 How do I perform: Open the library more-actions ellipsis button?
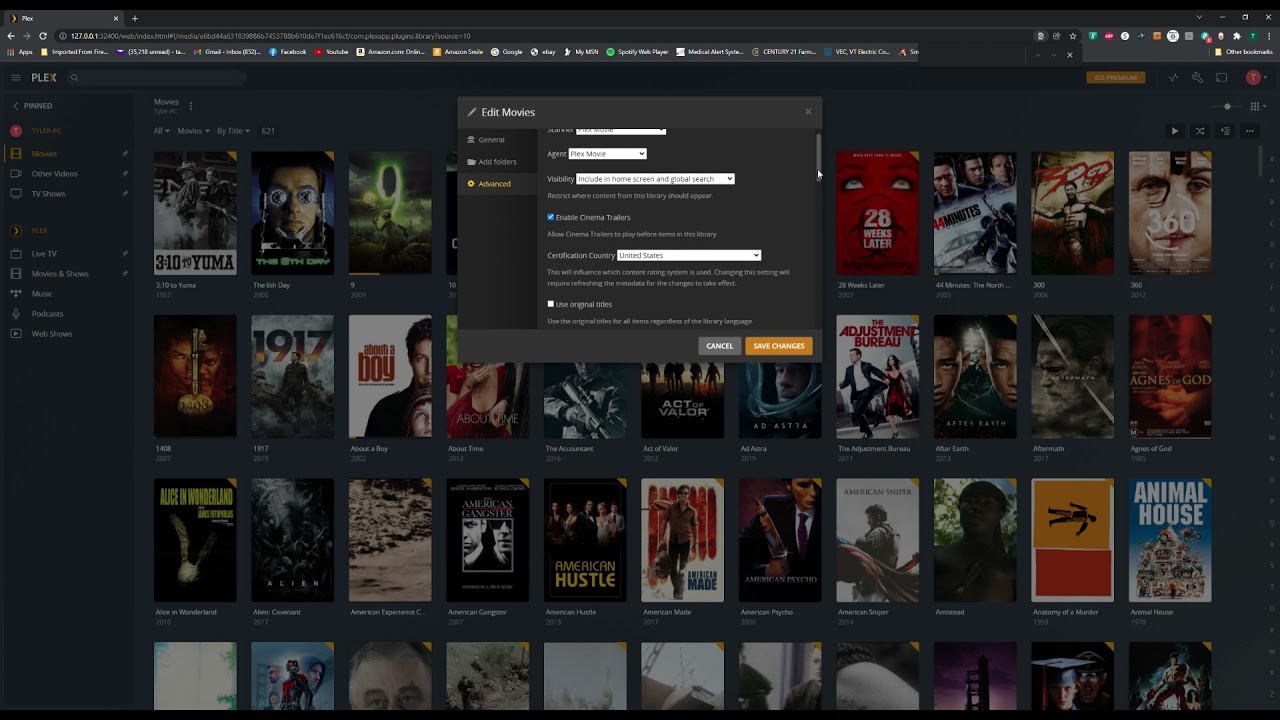pos(1250,131)
